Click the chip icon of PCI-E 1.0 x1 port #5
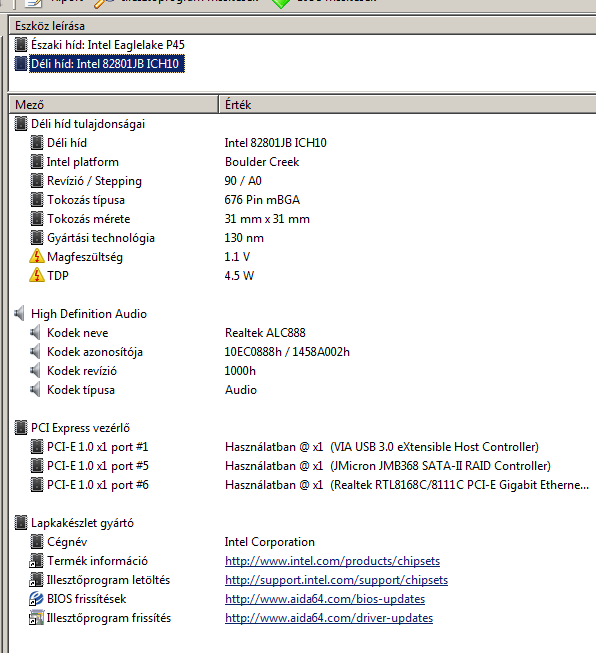596x653 pixels. 37,466
